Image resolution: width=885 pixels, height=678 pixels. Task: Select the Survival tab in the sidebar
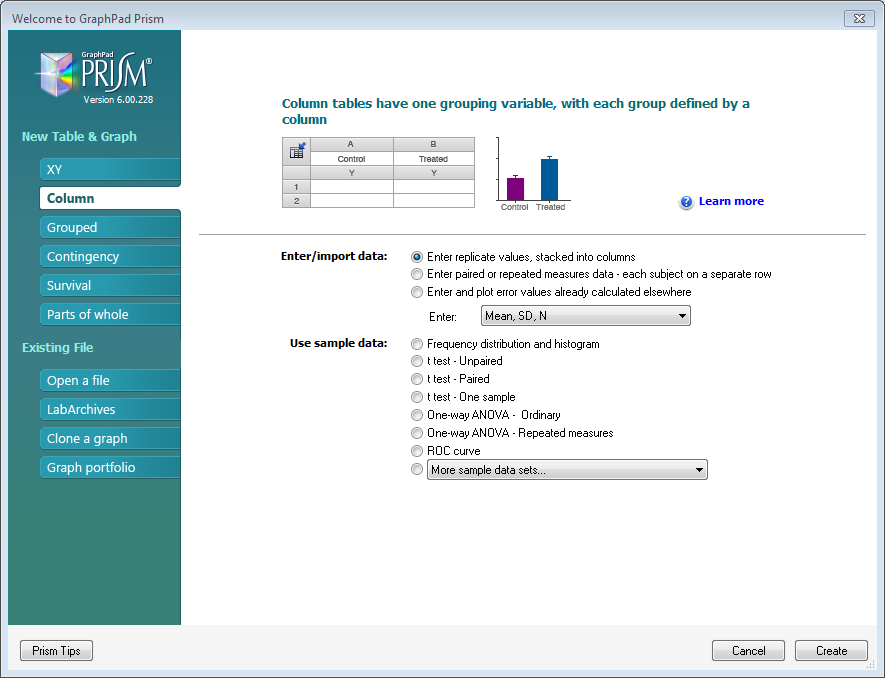pyautogui.click(x=109, y=286)
